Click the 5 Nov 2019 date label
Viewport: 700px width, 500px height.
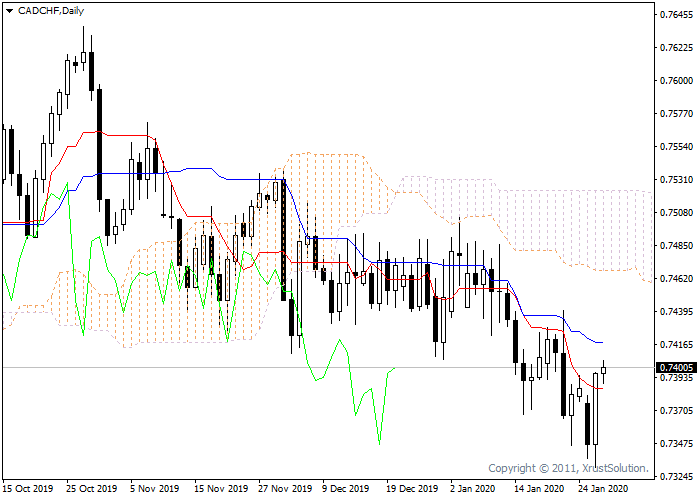[x=154, y=488]
